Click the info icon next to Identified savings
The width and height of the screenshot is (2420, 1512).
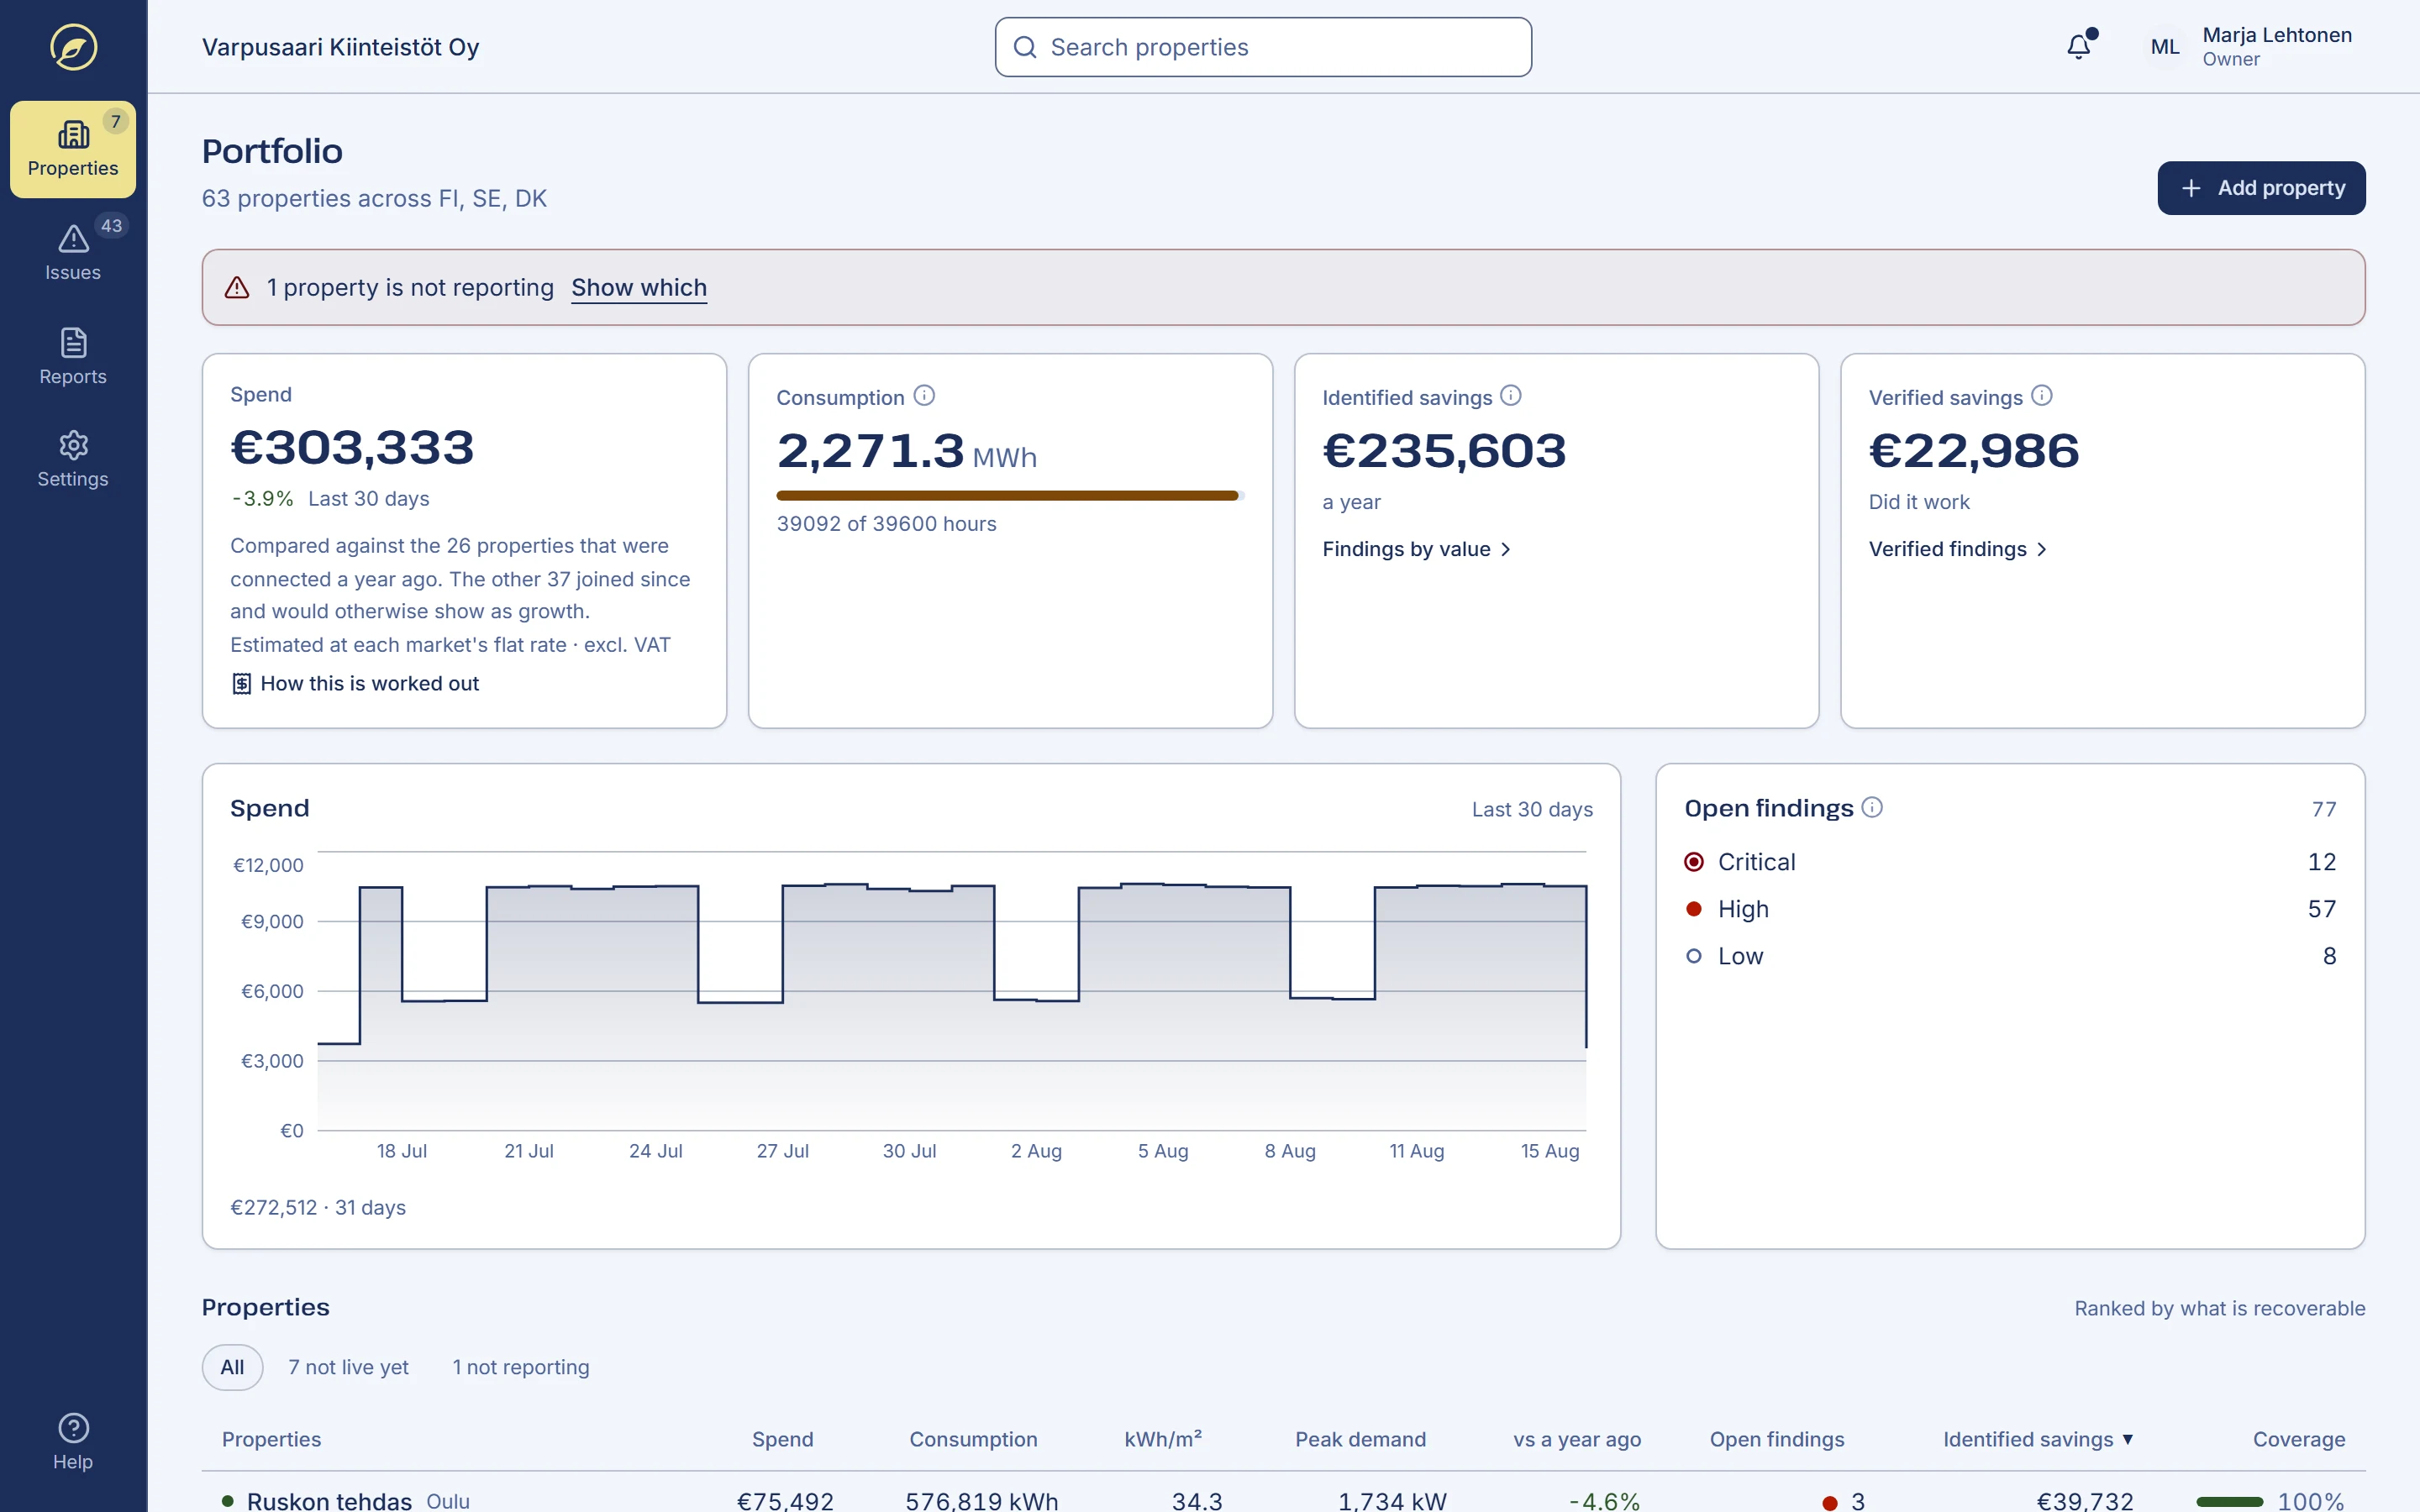click(1511, 396)
